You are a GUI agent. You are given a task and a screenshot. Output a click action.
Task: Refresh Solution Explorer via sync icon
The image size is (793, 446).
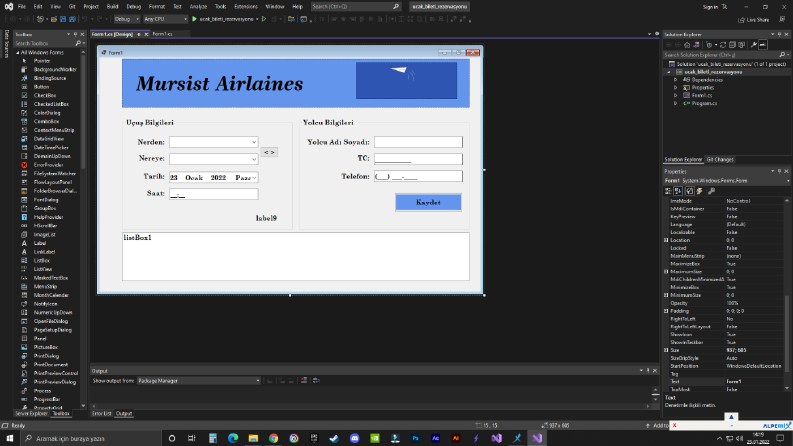(723, 45)
